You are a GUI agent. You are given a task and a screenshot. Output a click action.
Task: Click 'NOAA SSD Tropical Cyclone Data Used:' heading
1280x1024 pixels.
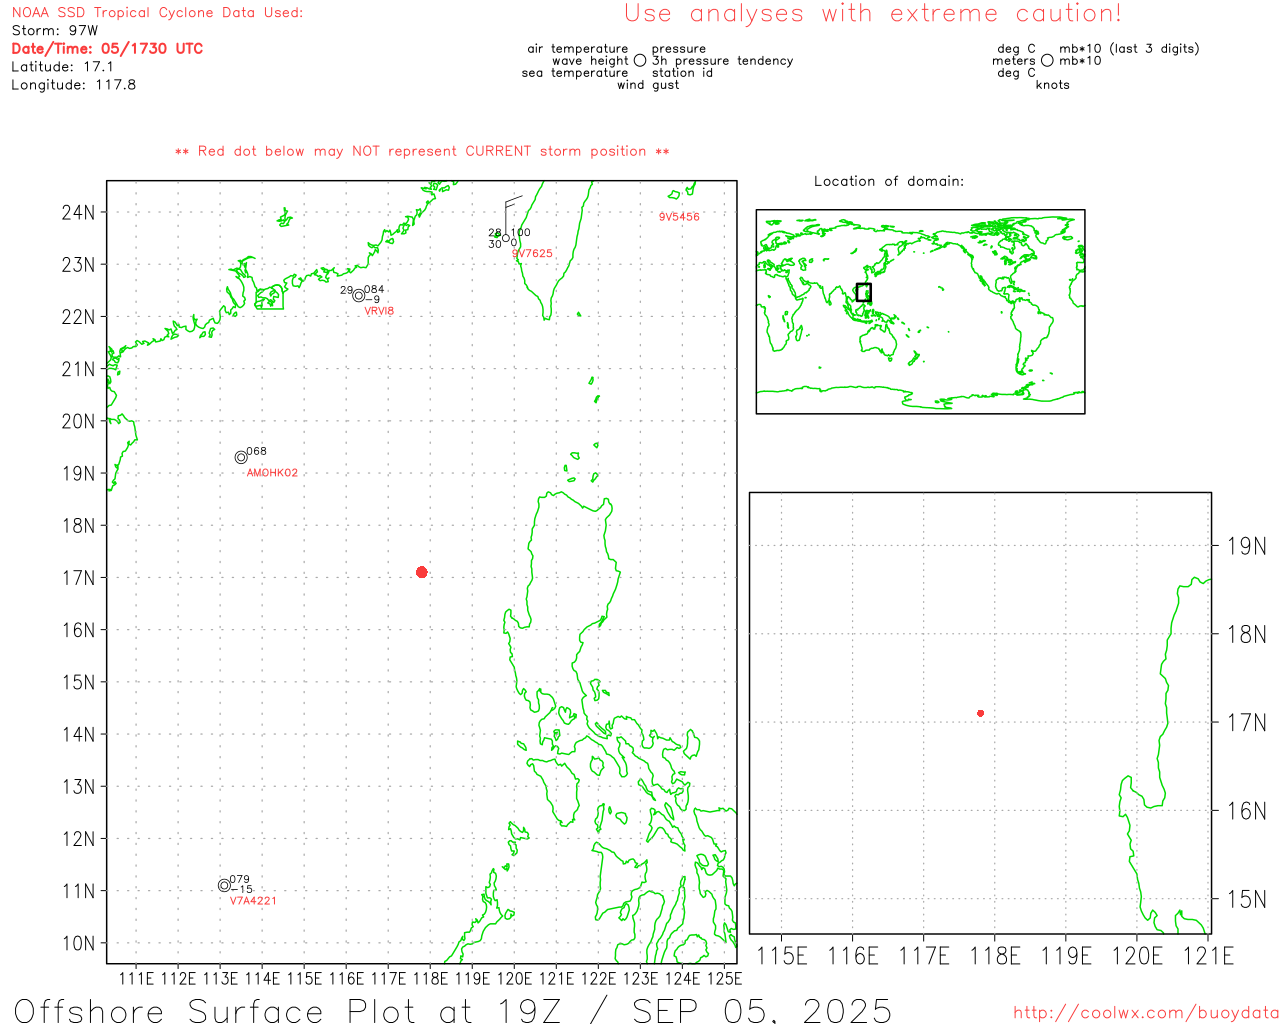(157, 13)
